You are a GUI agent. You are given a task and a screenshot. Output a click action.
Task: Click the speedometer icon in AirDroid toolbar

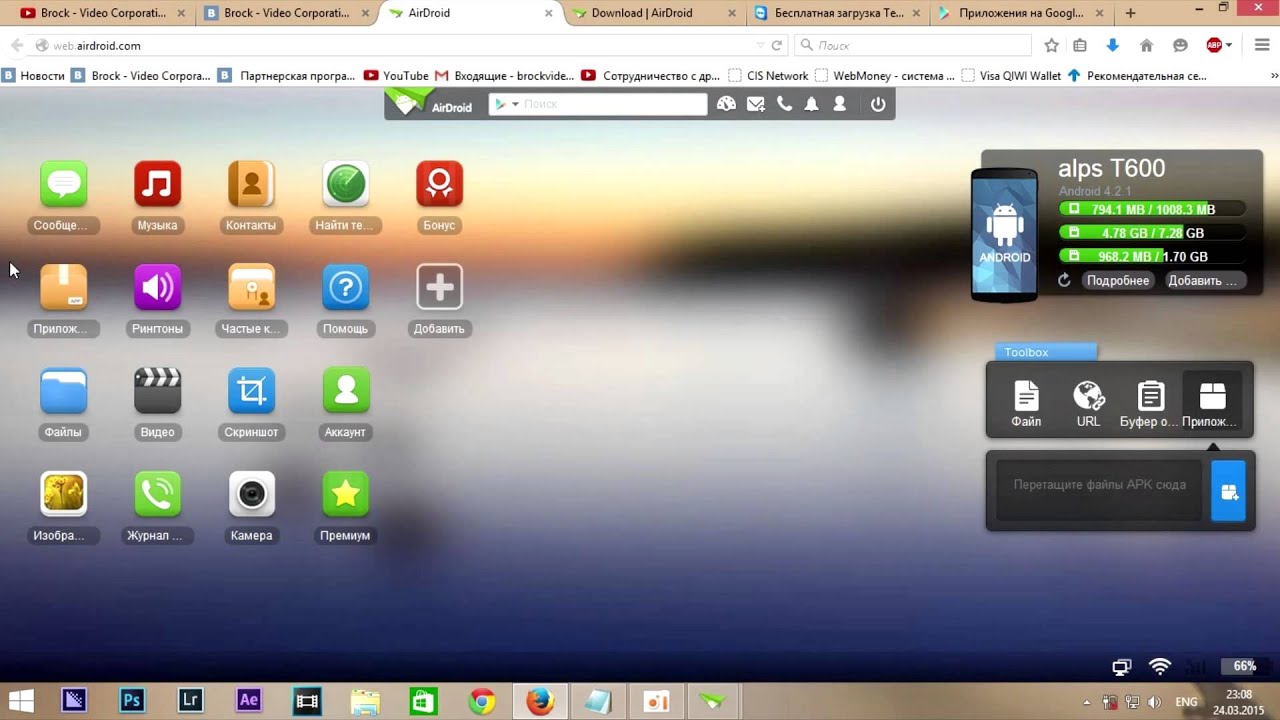pyautogui.click(x=727, y=104)
